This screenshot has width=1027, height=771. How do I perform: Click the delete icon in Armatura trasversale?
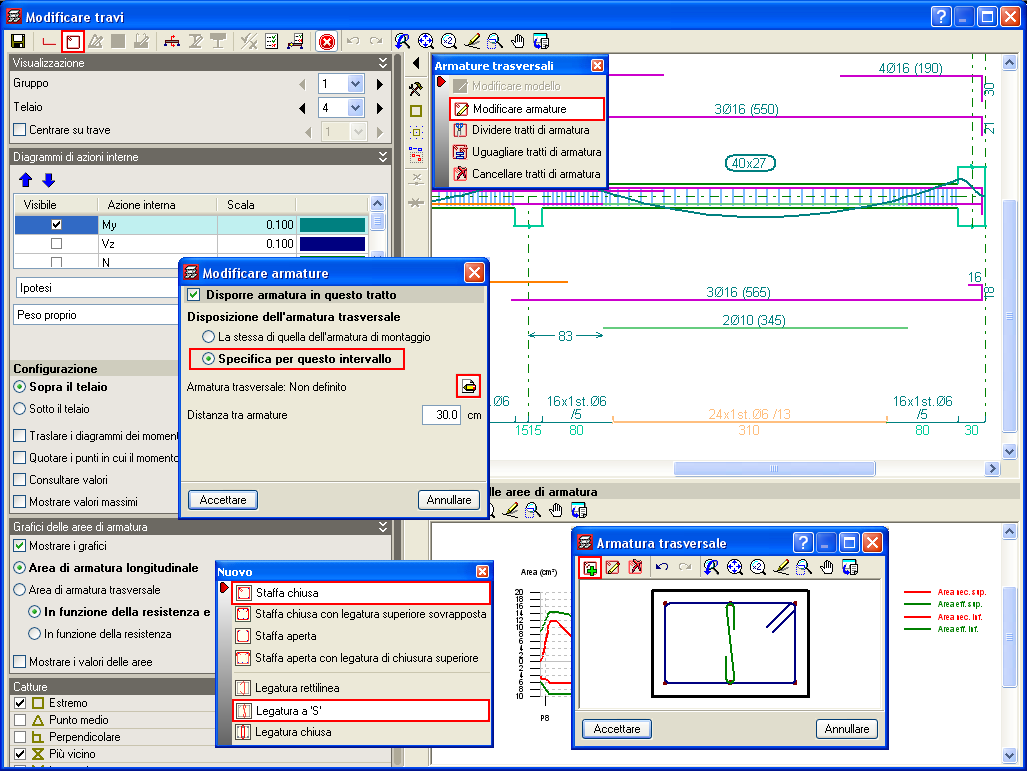coord(635,567)
